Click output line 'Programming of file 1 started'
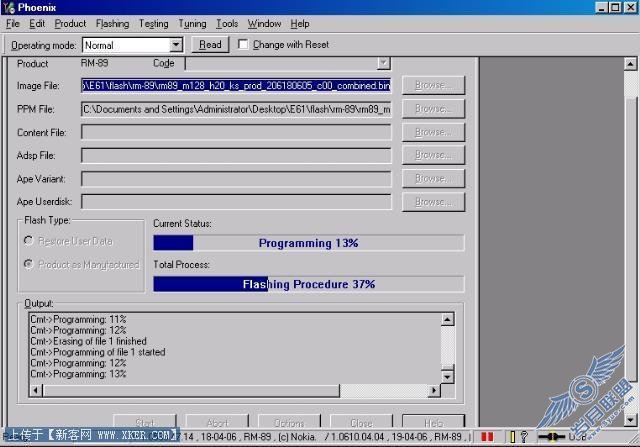The image size is (640, 447). [x=98, y=352]
